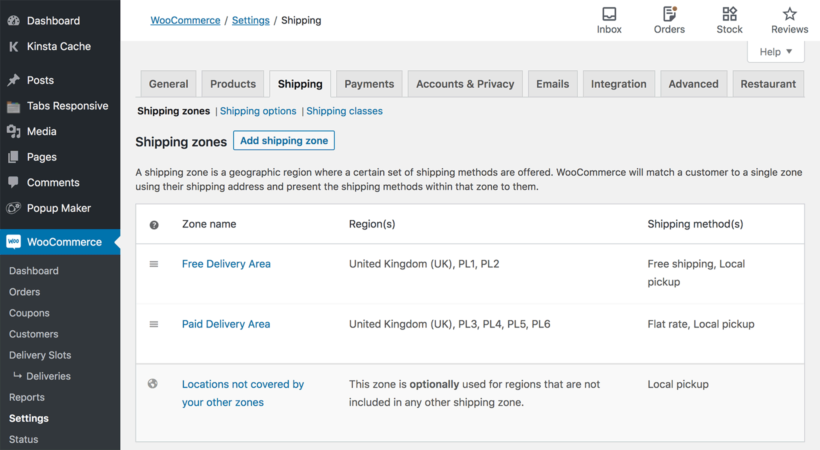820x450 pixels.
Task: Open the Restaurant settings tab
Action: click(x=768, y=84)
